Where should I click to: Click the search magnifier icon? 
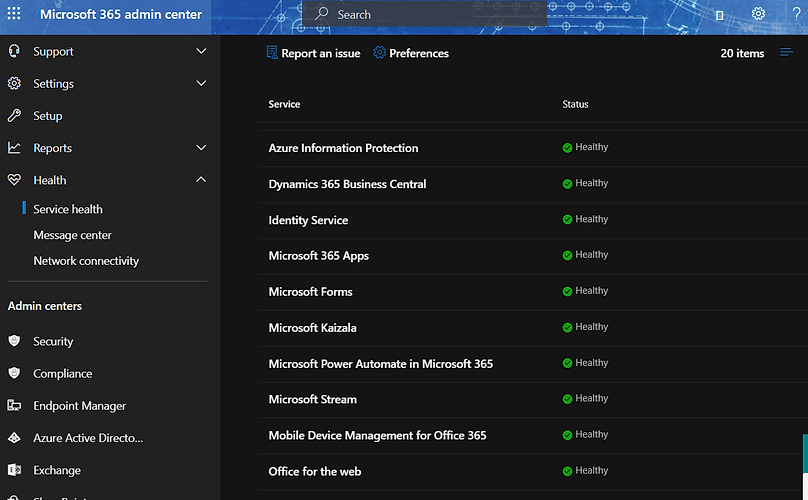(x=322, y=13)
